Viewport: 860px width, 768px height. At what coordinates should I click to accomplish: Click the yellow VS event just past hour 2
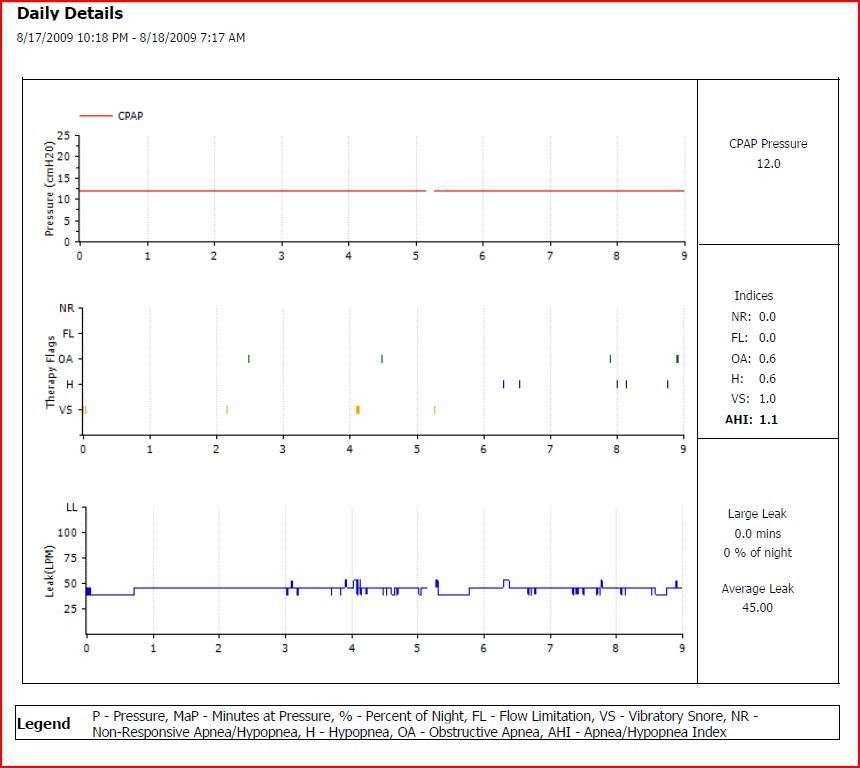(227, 409)
